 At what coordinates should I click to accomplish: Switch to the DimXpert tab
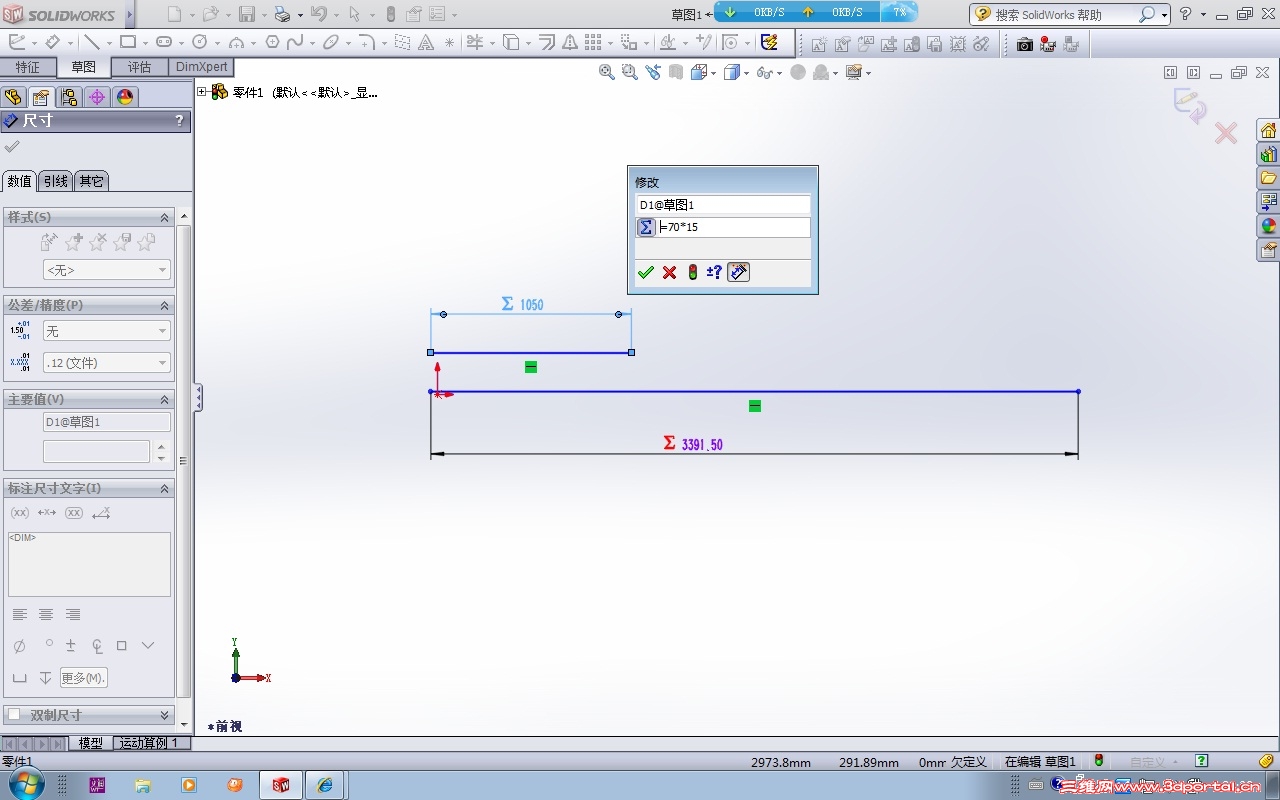[x=201, y=67]
